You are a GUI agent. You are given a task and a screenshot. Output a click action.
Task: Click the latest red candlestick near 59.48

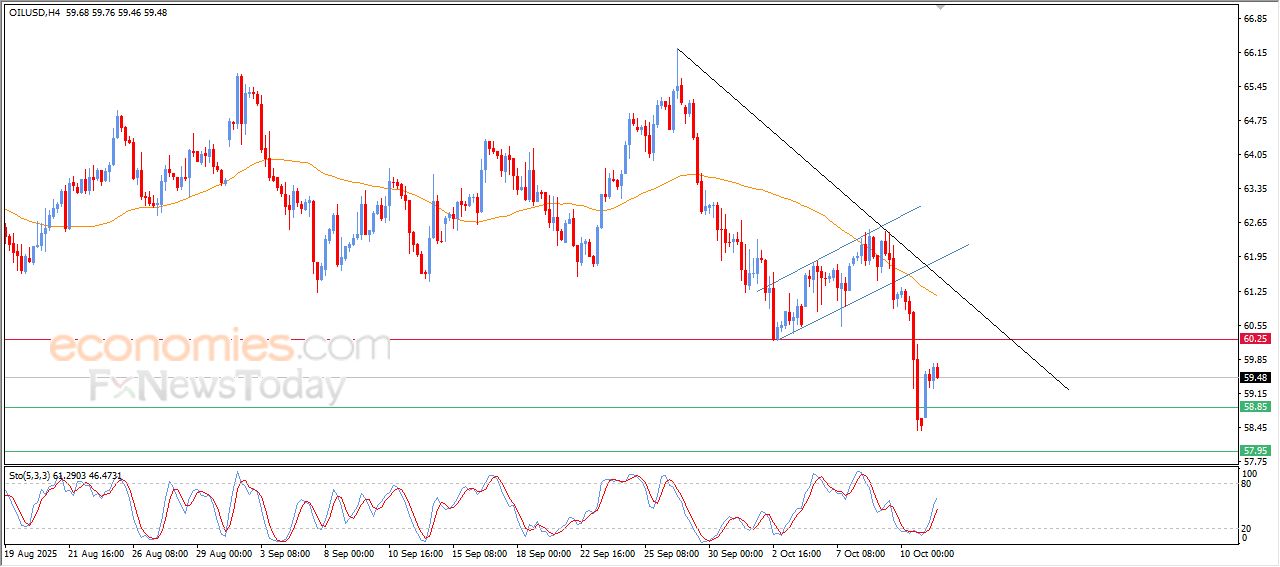[x=937, y=372]
